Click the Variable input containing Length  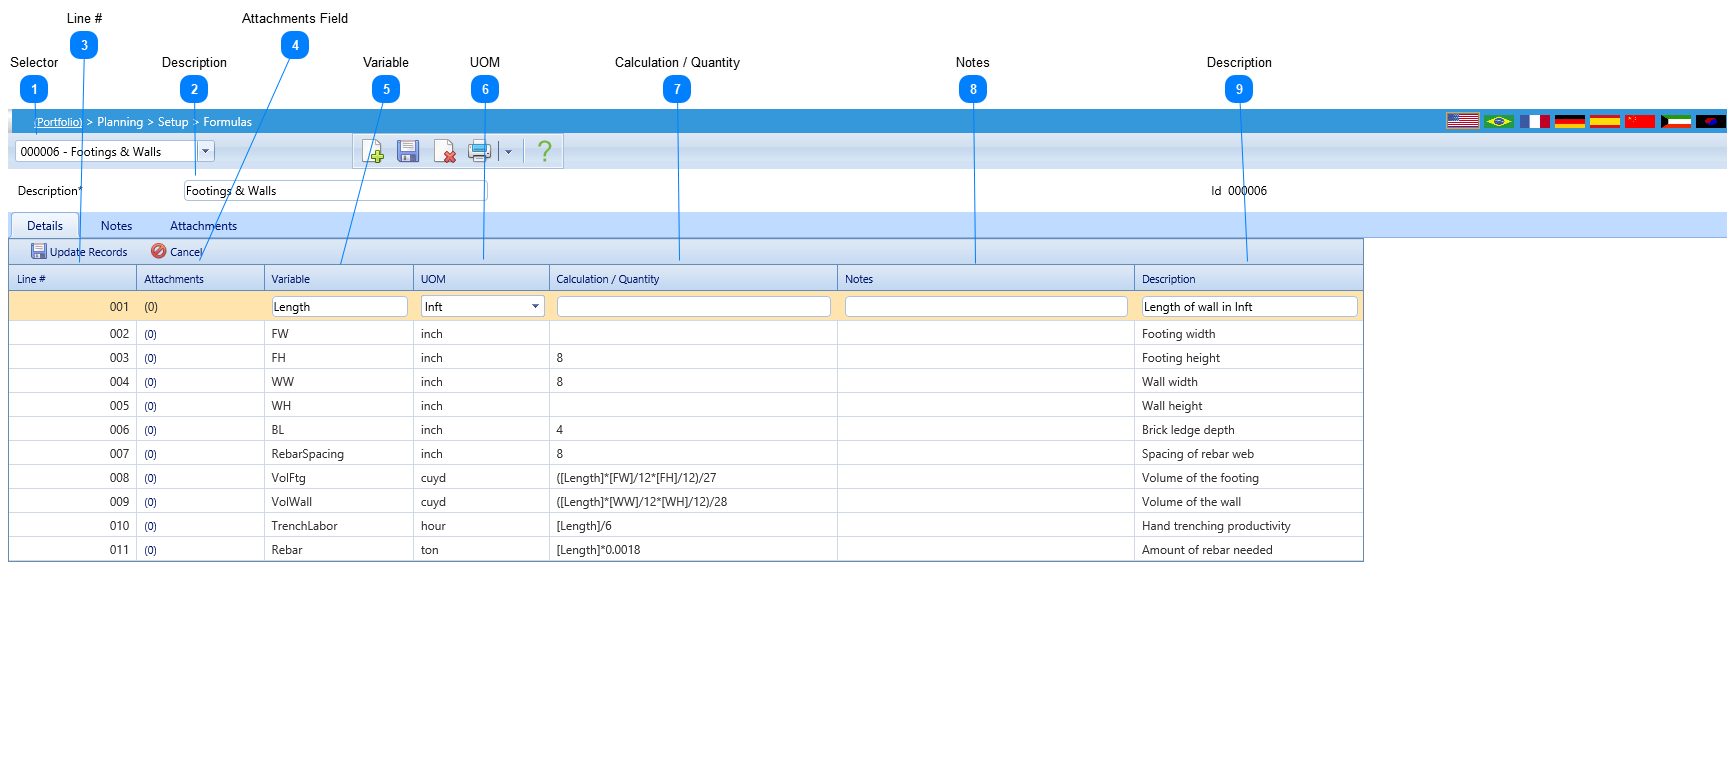point(339,307)
